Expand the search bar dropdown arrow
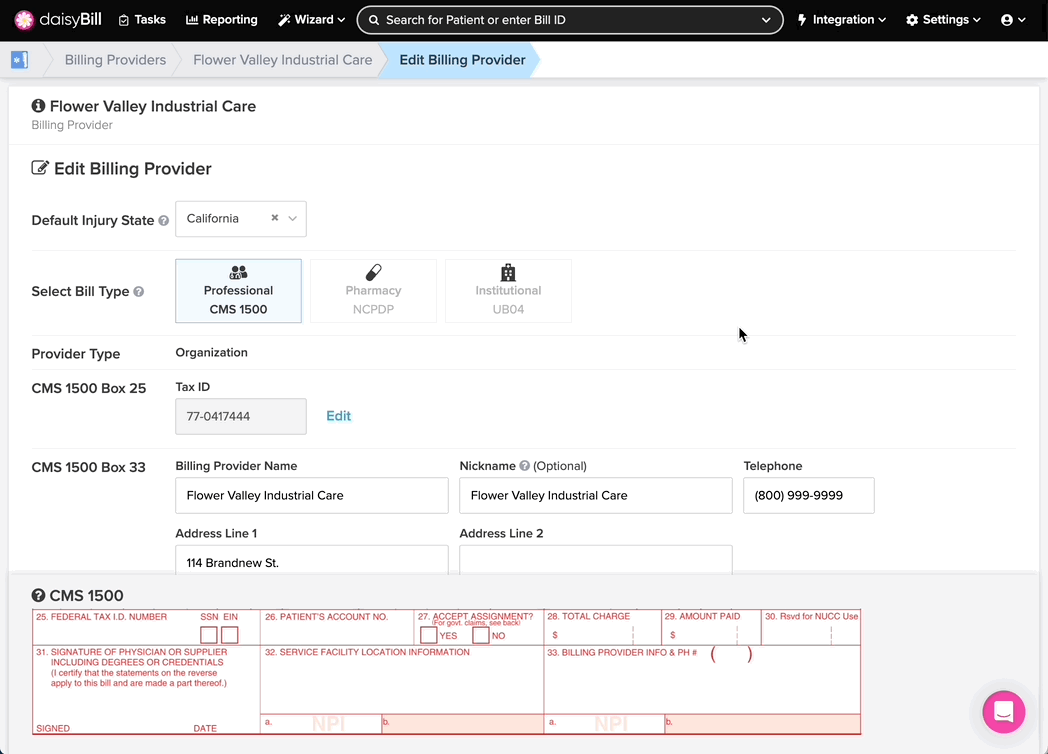The width and height of the screenshot is (1048, 754). tap(766, 20)
